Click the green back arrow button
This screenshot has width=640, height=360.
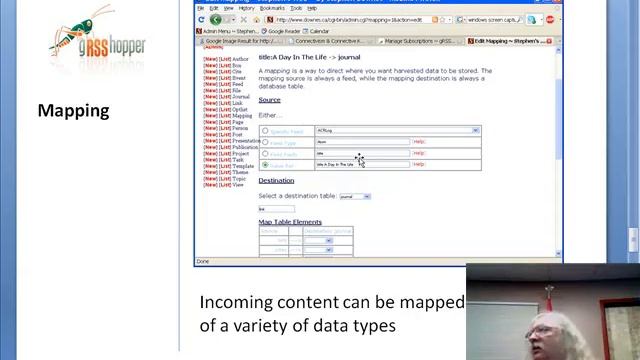(216, 19)
